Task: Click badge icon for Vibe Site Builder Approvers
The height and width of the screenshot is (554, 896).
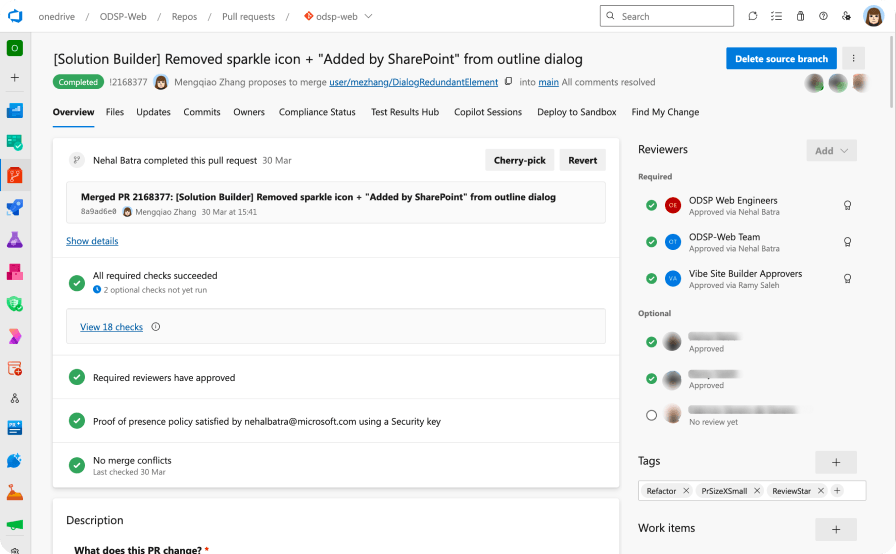Action: point(847,279)
